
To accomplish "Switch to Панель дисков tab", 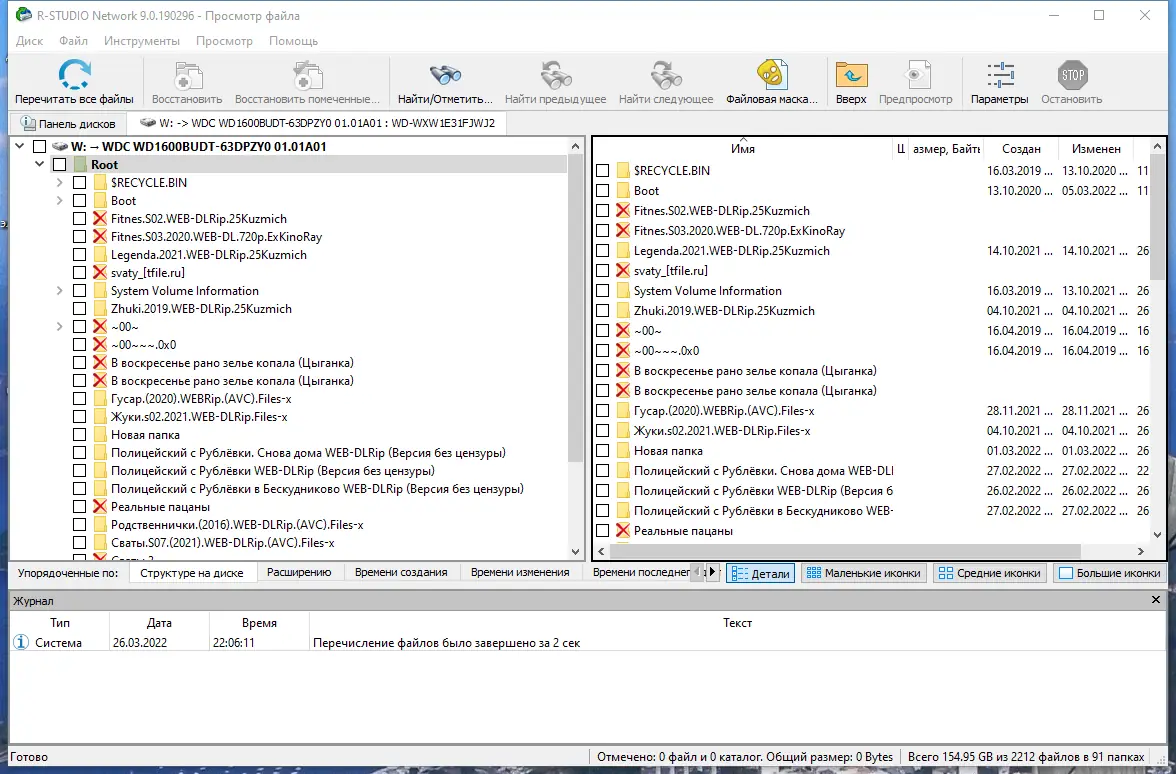I will tap(68, 124).
